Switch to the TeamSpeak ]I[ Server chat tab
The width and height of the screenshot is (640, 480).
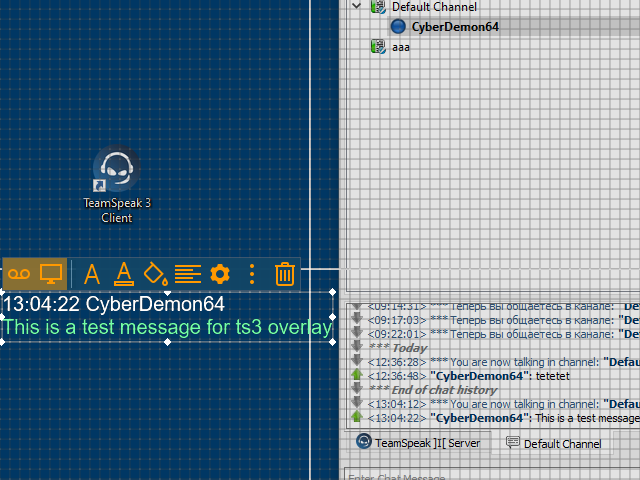click(418, 443)
